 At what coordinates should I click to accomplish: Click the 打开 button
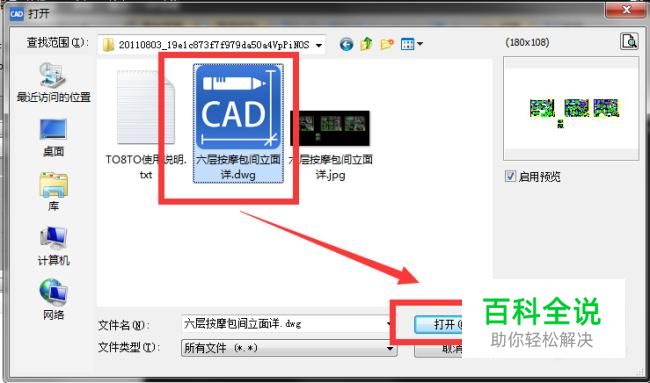[x=438, y=324]
